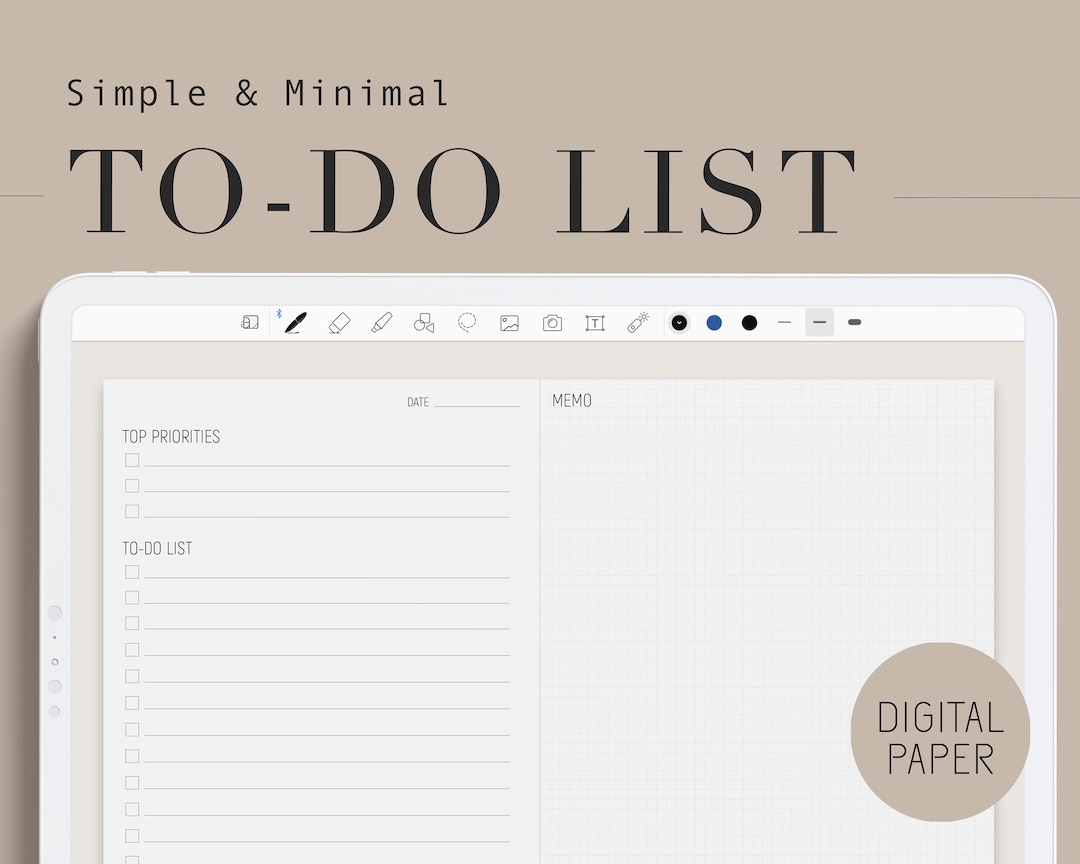Tick the first Top Priorities checkbox
Image resolution: width=1080 pixels, height=864 pixels.
131,460
